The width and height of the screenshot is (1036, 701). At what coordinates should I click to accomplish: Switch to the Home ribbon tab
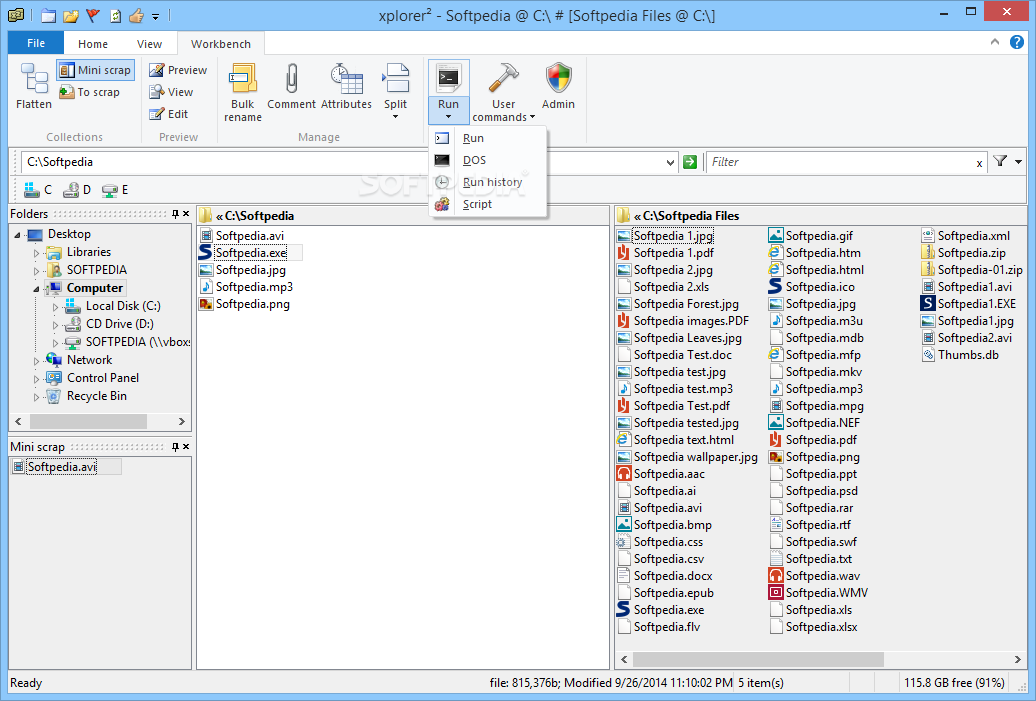[x=92, y=44]
